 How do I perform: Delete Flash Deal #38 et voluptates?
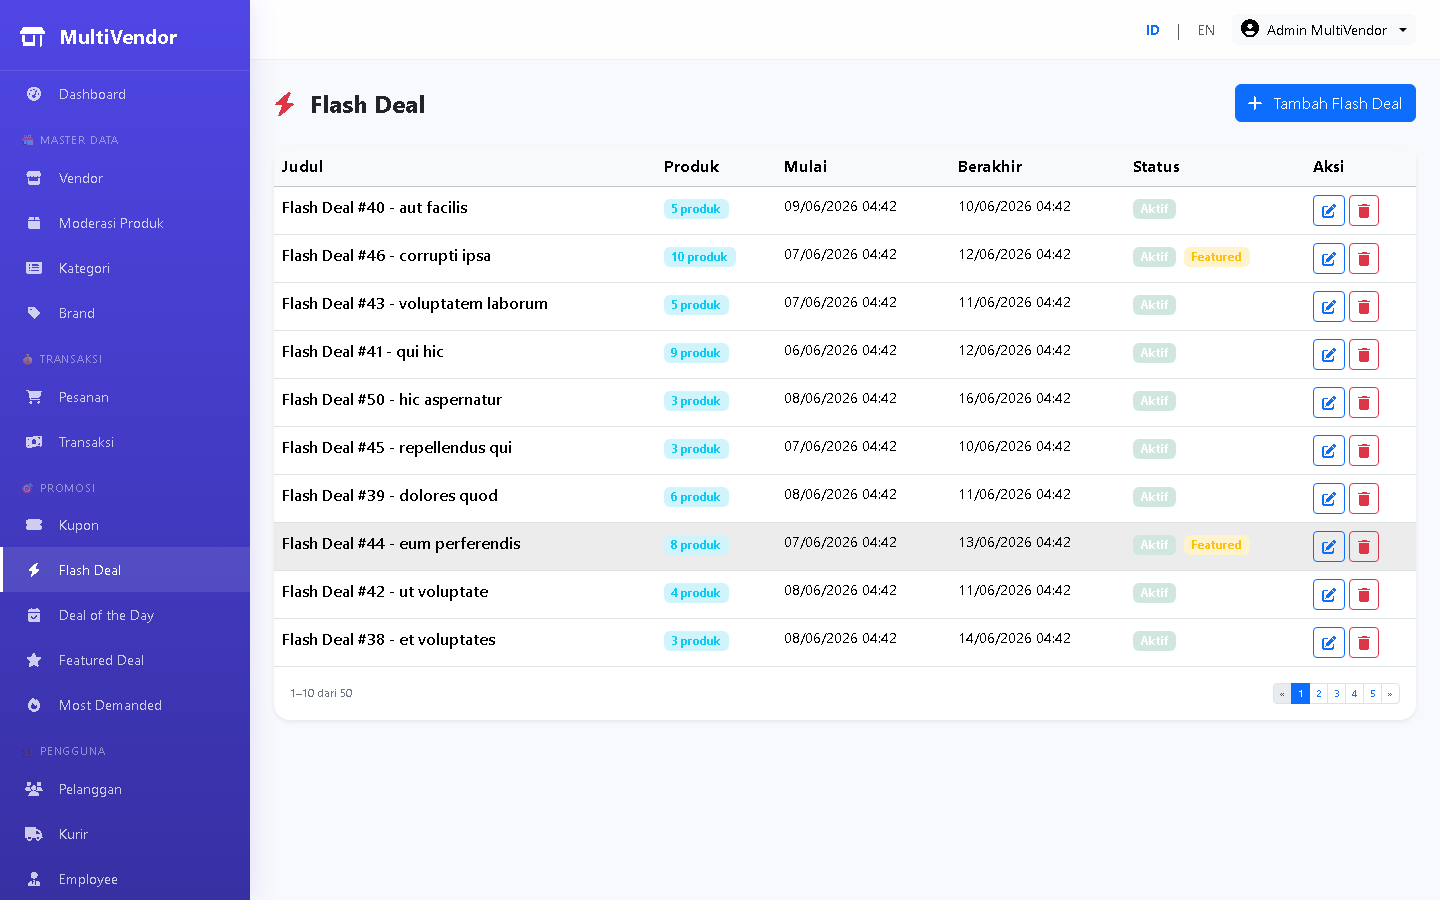(x=1364, y=643)
